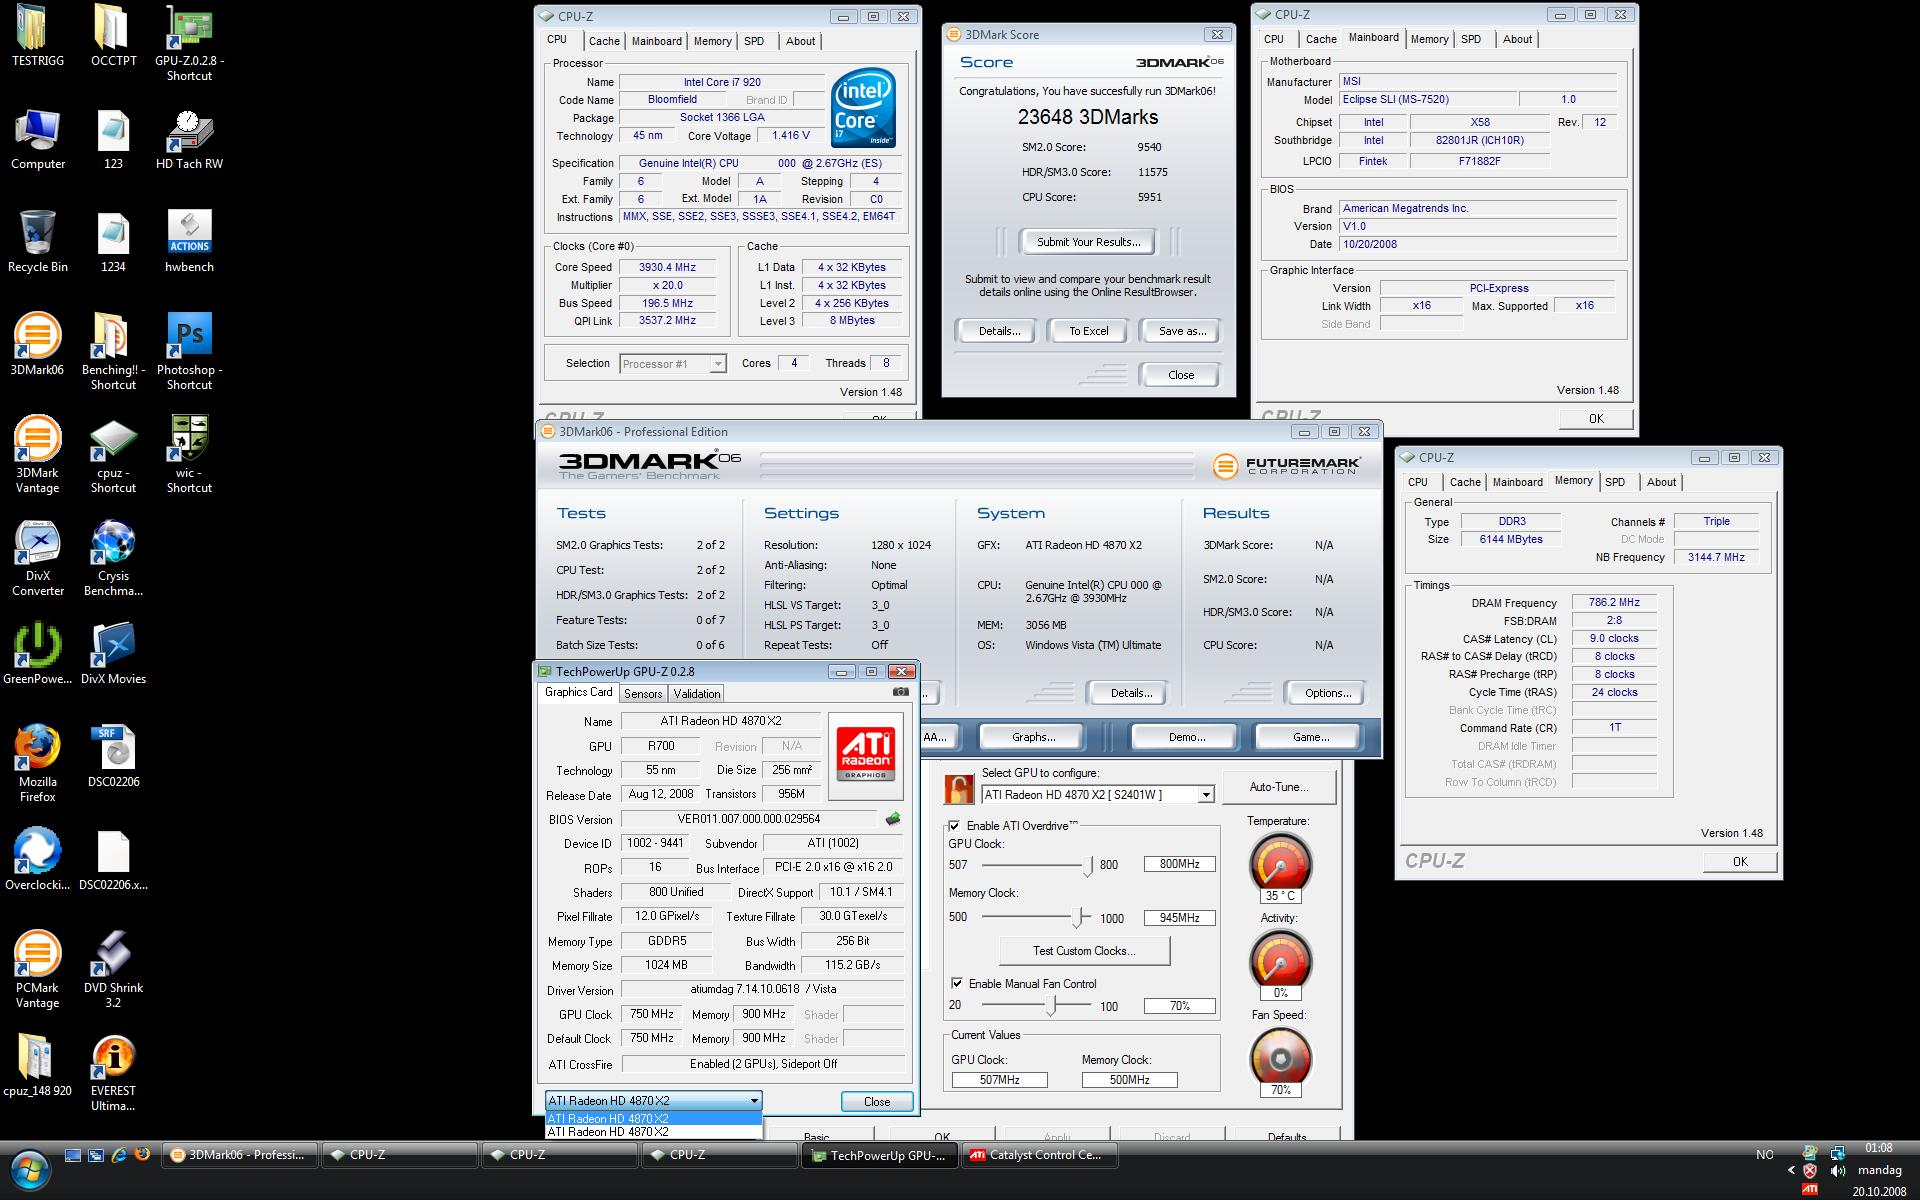Open Crysis Benchmark tool icon
1920x1200 pixels.
(113, 558)
